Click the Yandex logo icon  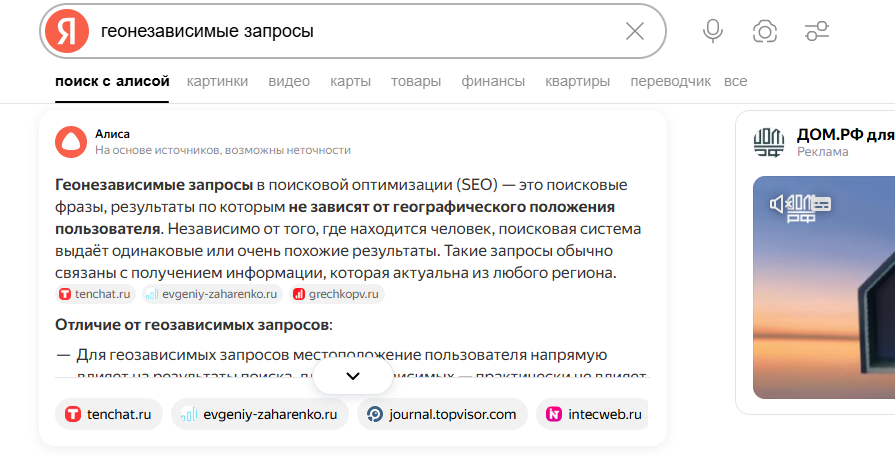(65, 31)
